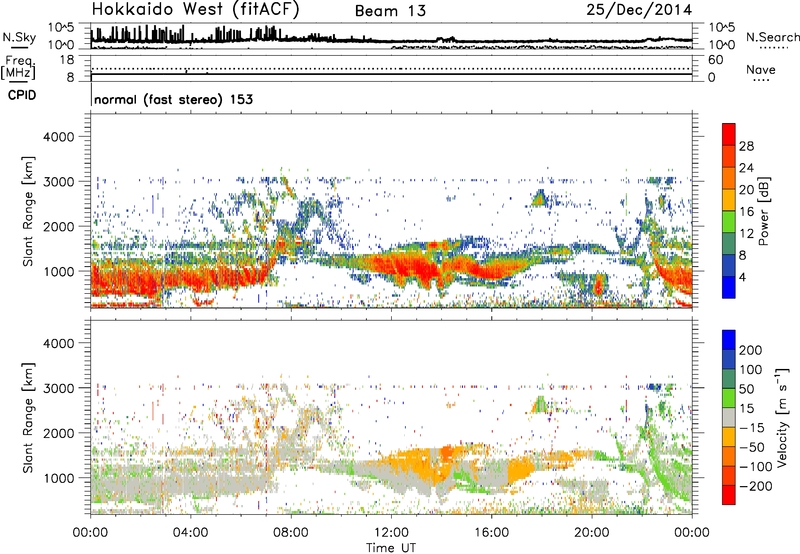Click the '60' tick on the Nave axis
This screenshot has width=800, height=554.
pyautogui.click(x=715, y=60)
